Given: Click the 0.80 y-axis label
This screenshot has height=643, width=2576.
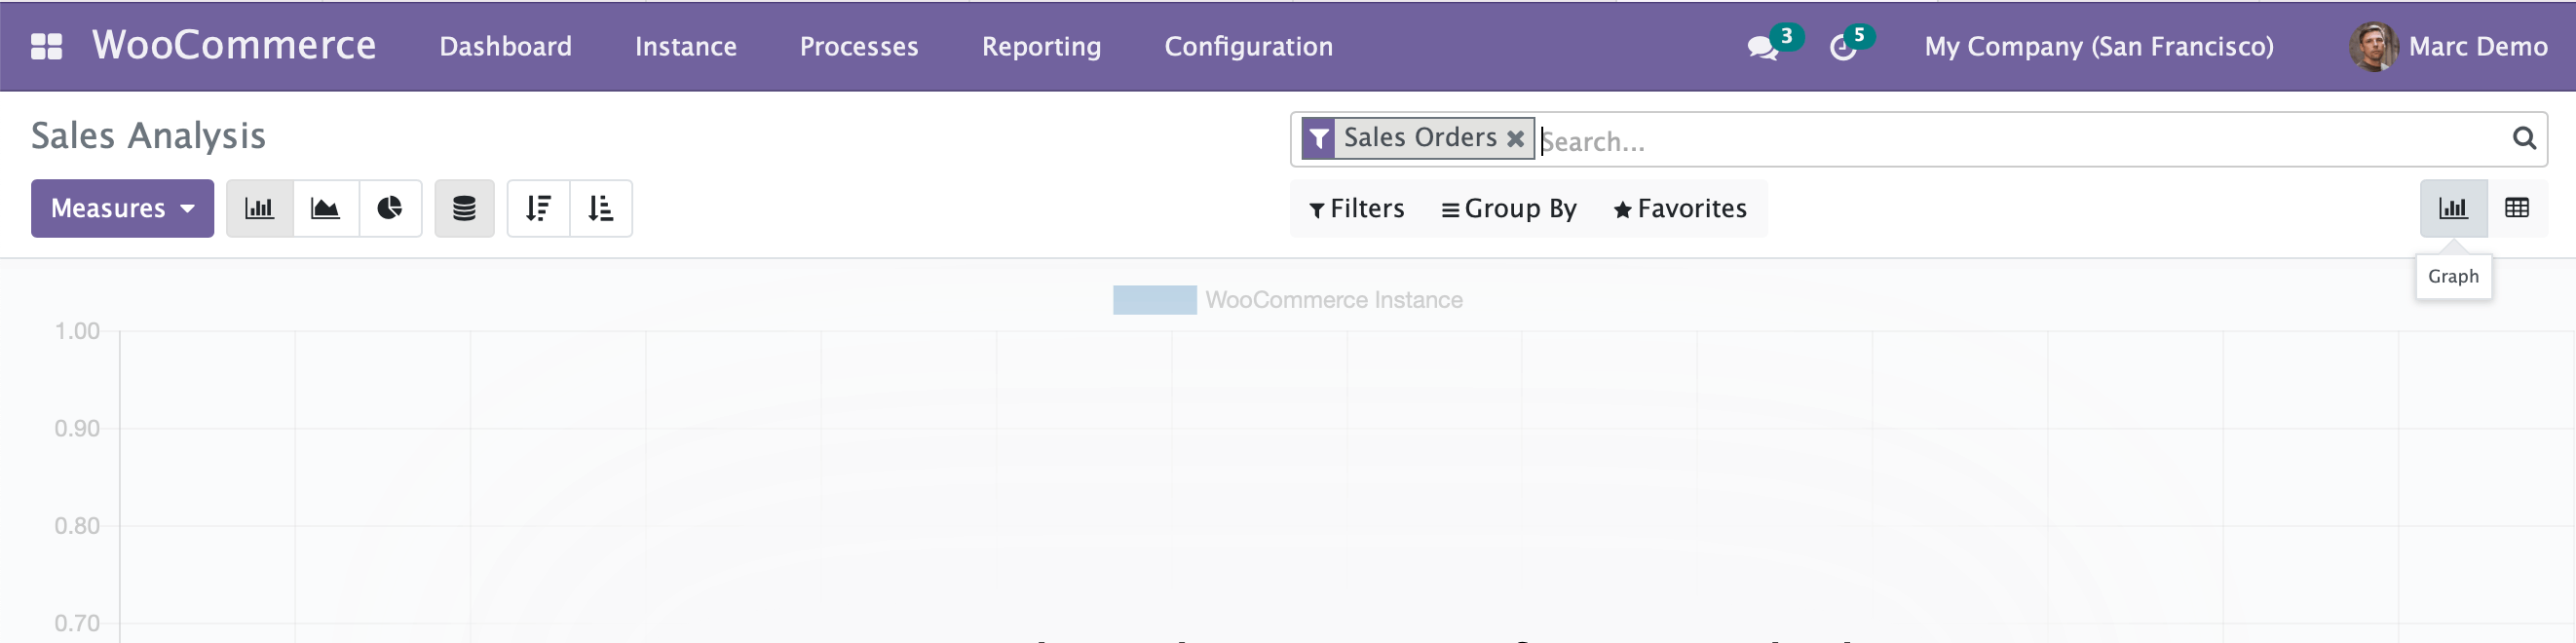Looking at the screenshot, I should pyautogui.click(x=77, y=526).
